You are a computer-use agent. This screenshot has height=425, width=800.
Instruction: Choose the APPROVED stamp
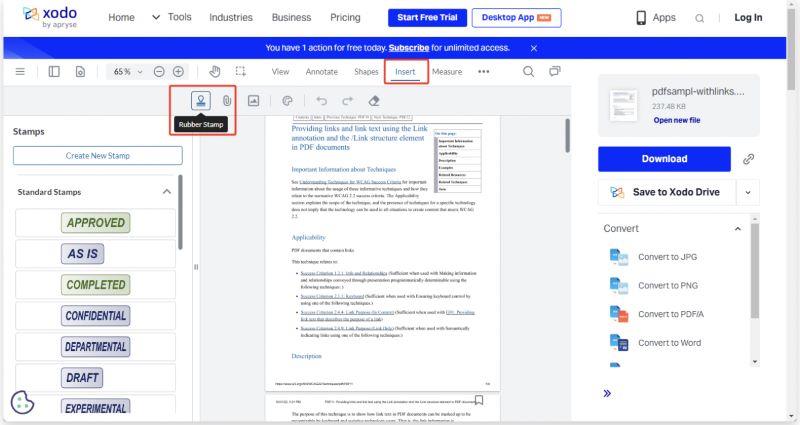(x=95, y=222)
